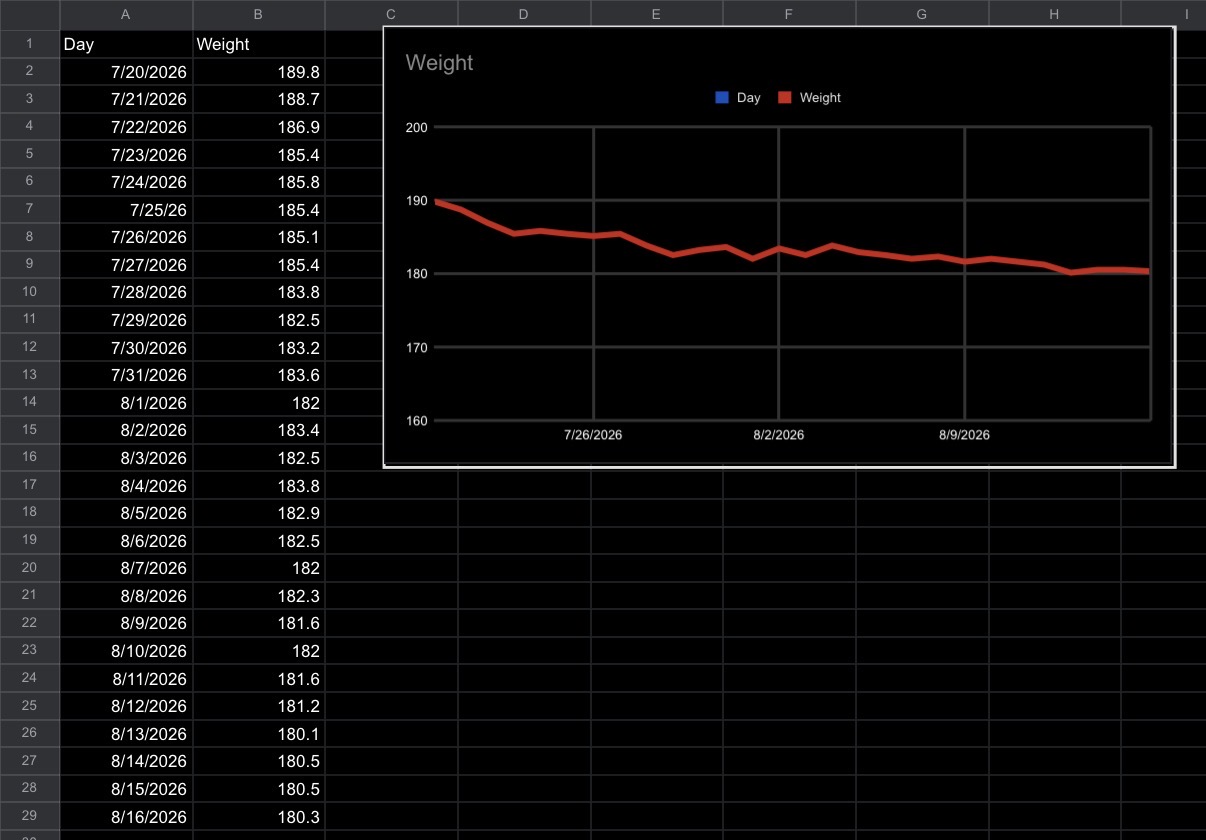Select cell with date 8/1/2026
The width and height of the screenshot is (1206, 840).
[126, 403]
